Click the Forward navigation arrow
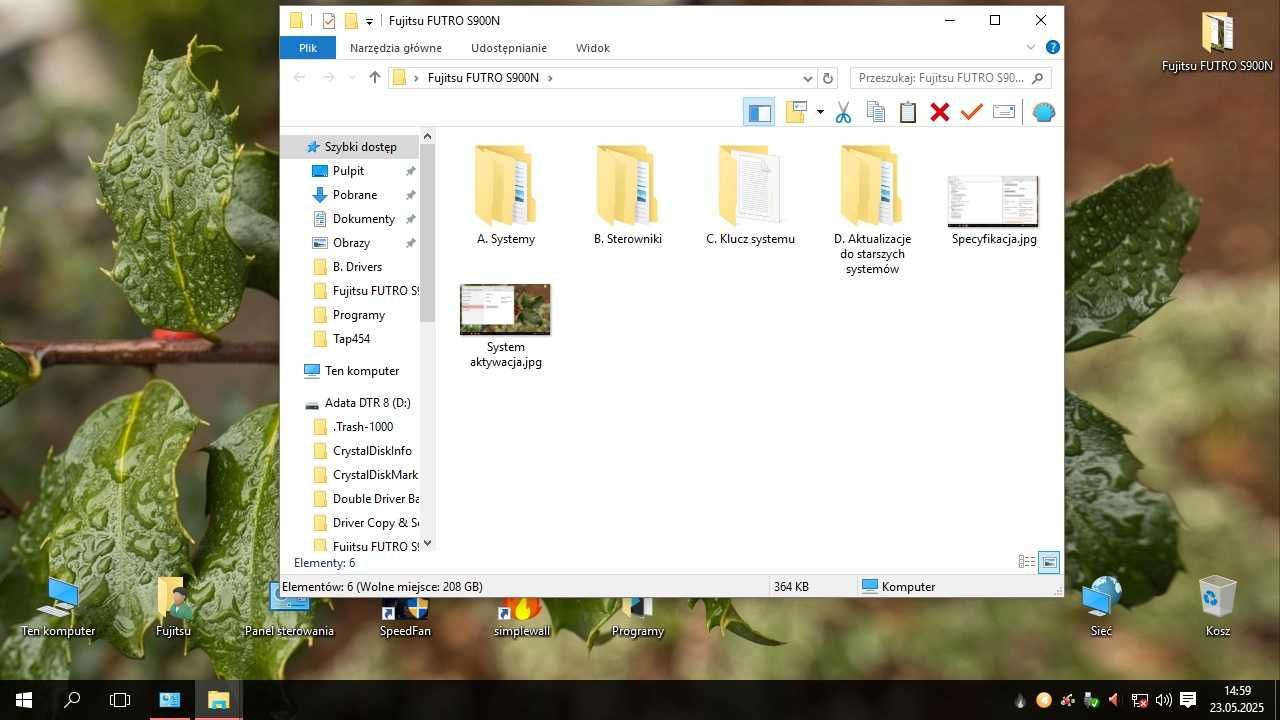Screen dimensions: 1280x720 pos(327,77)
